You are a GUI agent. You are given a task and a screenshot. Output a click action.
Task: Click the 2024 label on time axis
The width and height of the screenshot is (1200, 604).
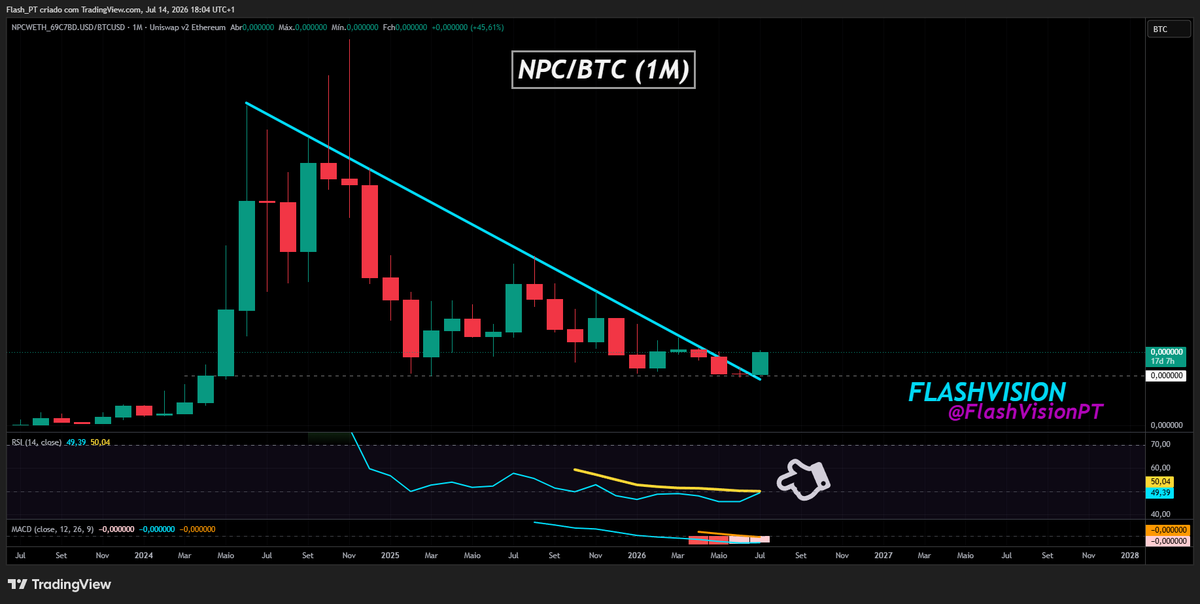point(143,554)
